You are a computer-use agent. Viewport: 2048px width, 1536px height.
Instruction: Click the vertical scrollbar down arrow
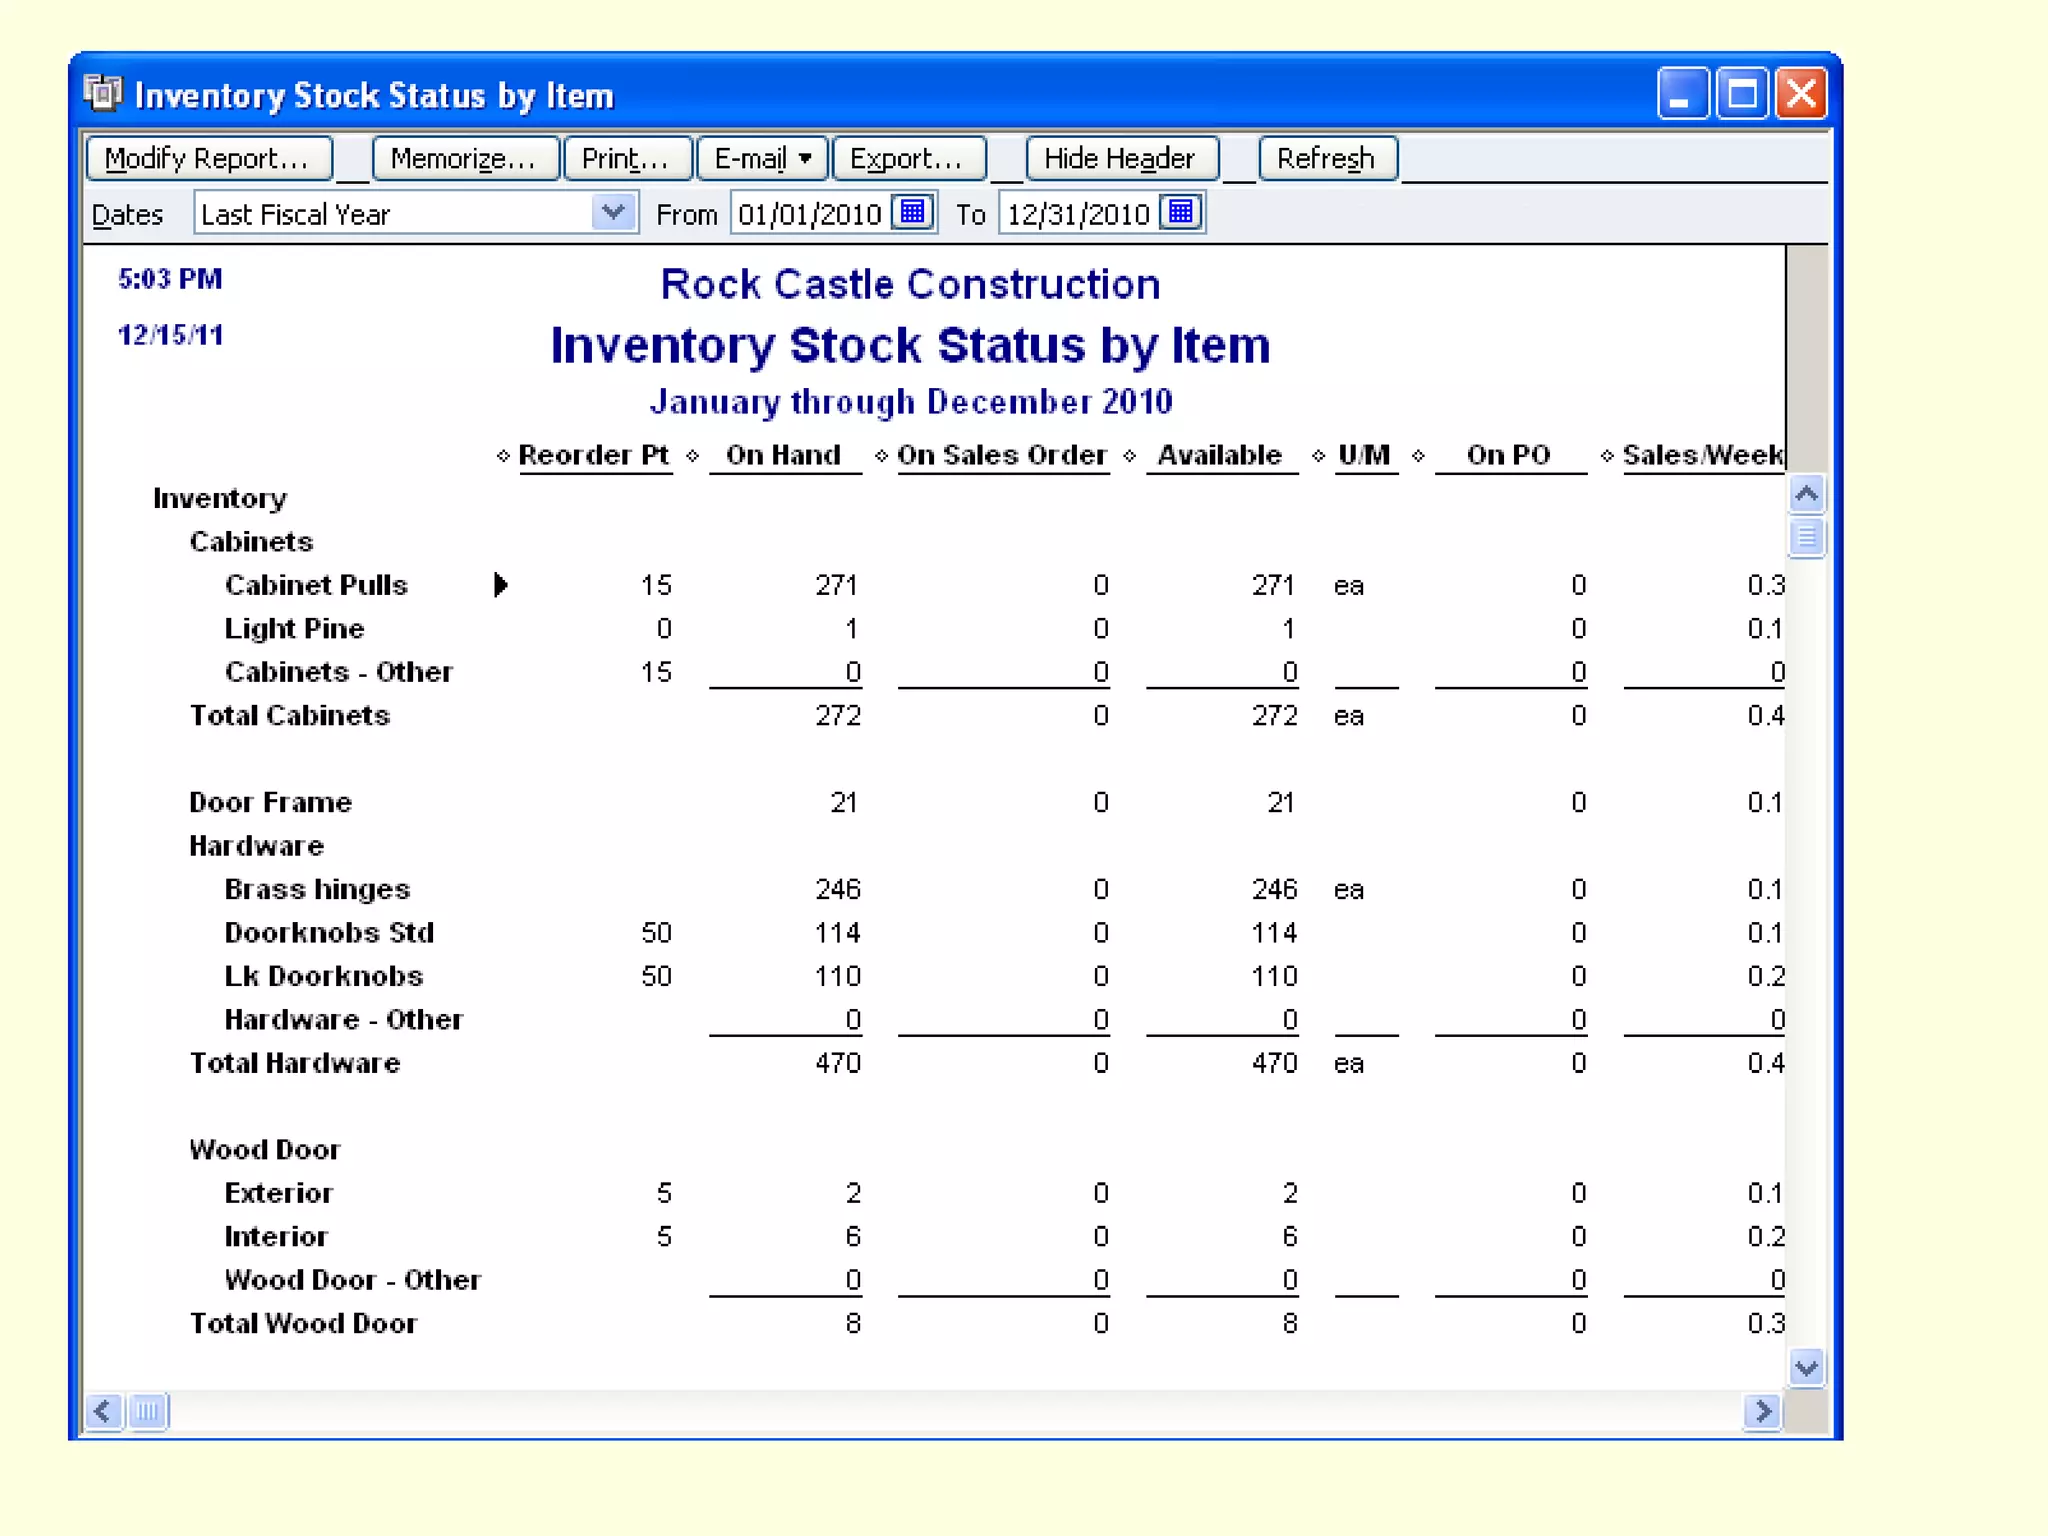point(1806,1367)
